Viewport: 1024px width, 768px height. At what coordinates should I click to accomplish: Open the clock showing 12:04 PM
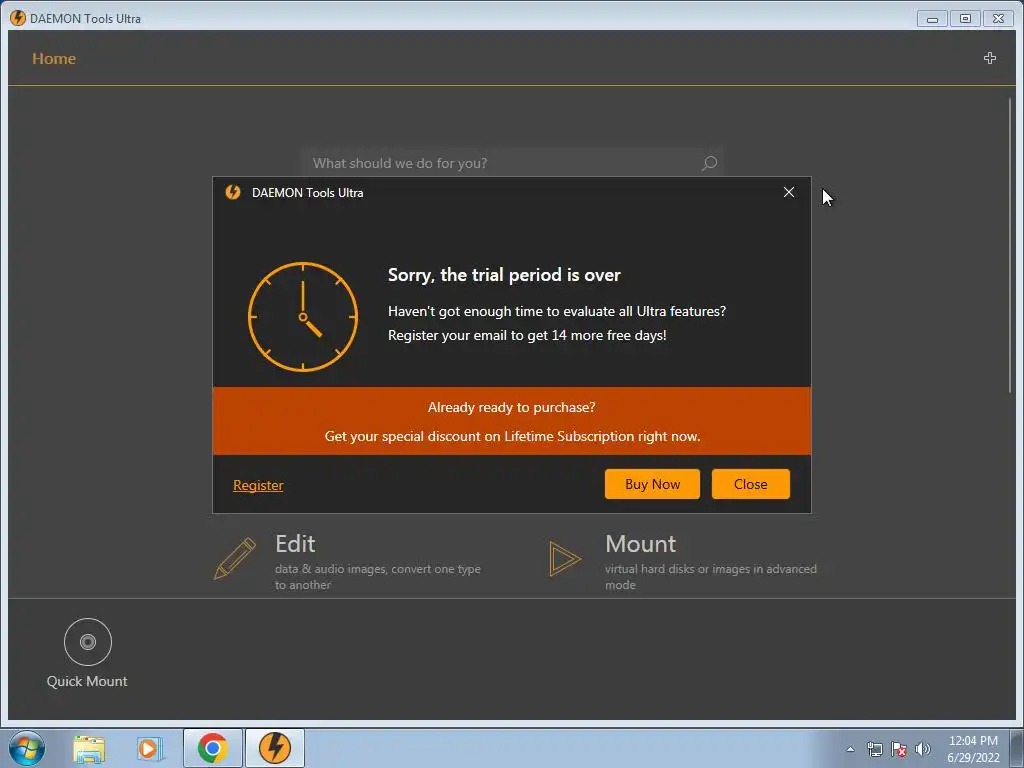click(x=973, y=749)
